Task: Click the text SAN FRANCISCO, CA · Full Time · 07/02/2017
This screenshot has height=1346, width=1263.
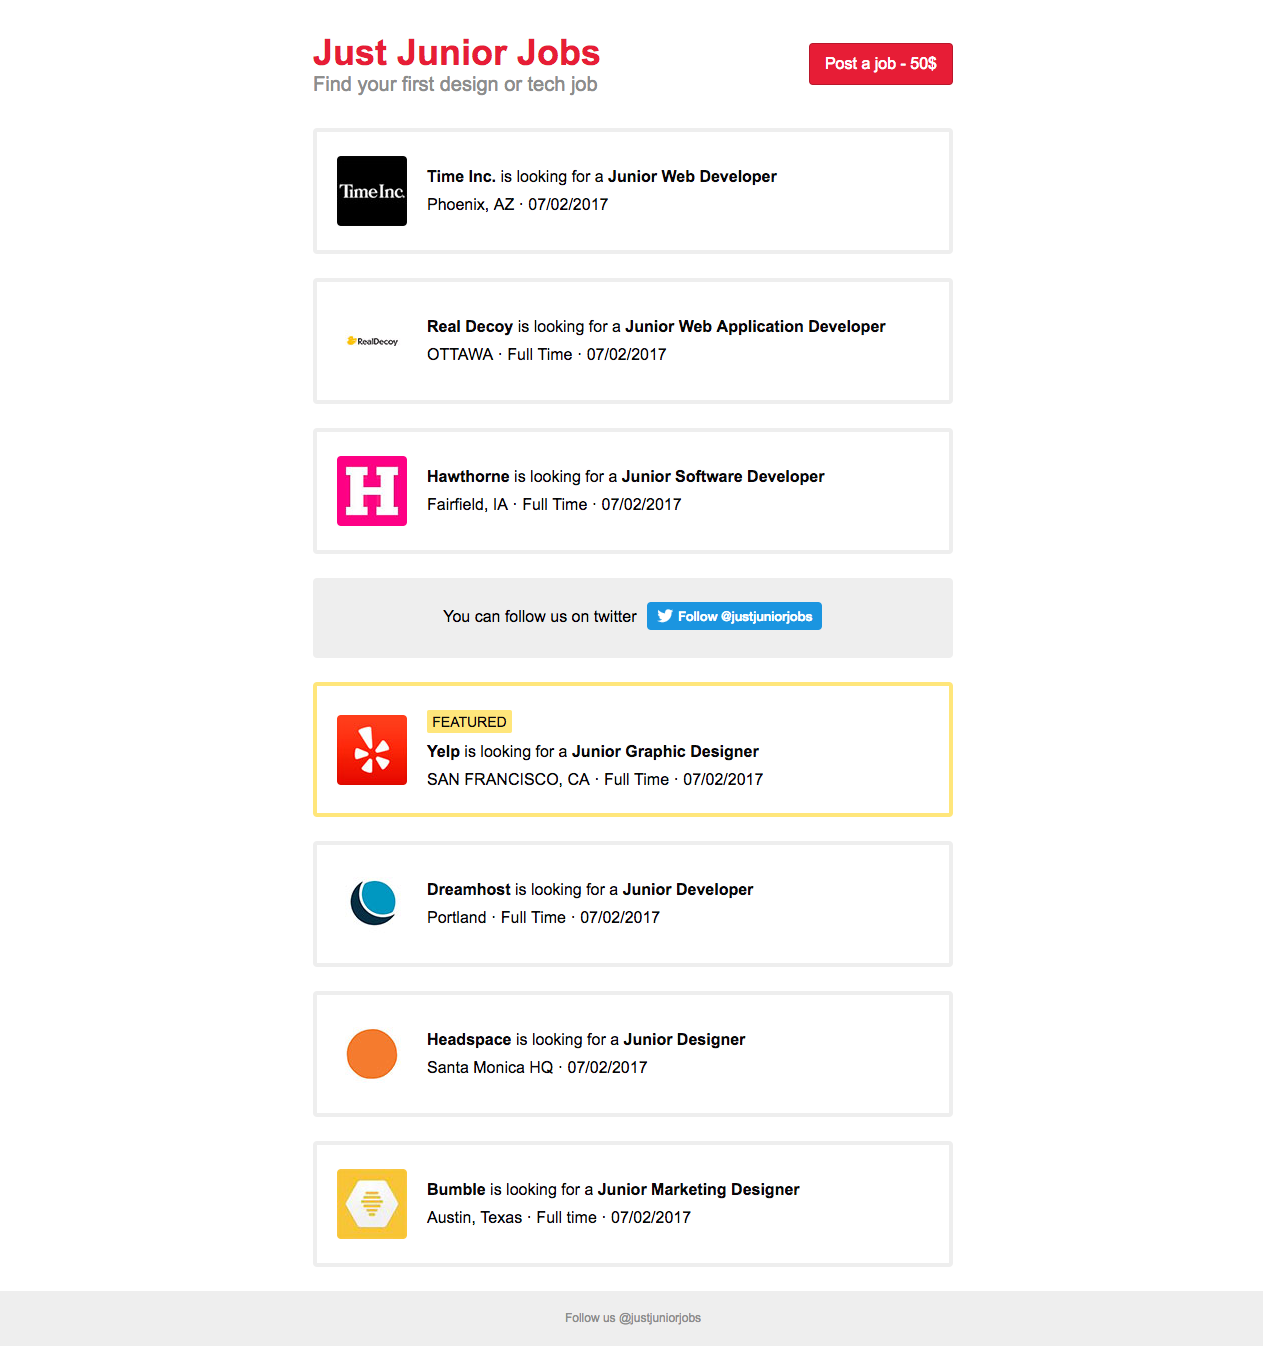Action: pos(595,779)
